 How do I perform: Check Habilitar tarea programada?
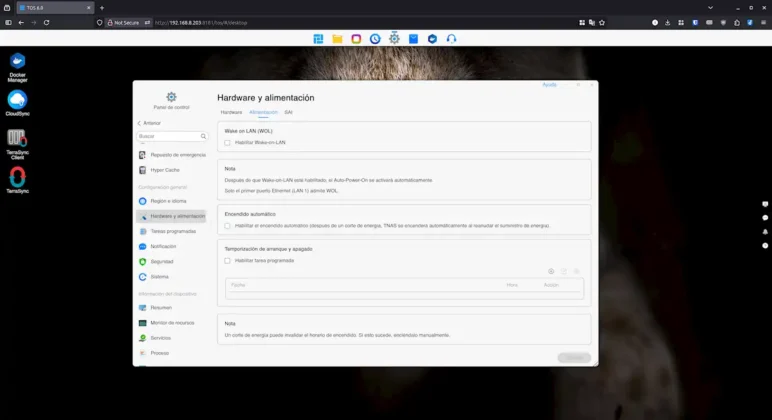[x=228, y=260]
